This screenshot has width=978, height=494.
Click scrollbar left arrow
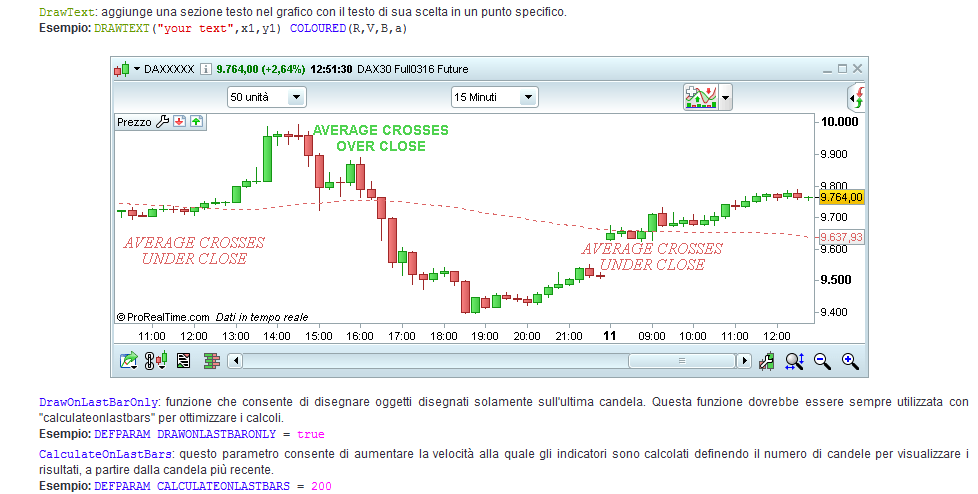(235, 361)
